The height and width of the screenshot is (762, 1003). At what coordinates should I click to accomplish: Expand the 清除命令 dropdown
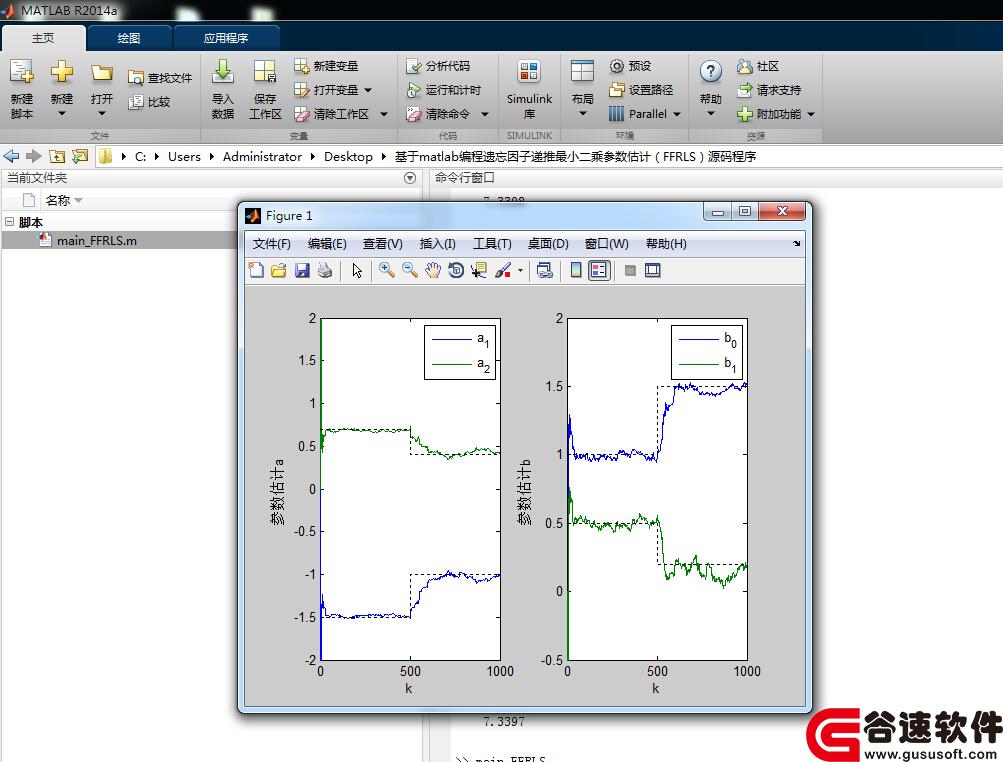coord(485,115)
